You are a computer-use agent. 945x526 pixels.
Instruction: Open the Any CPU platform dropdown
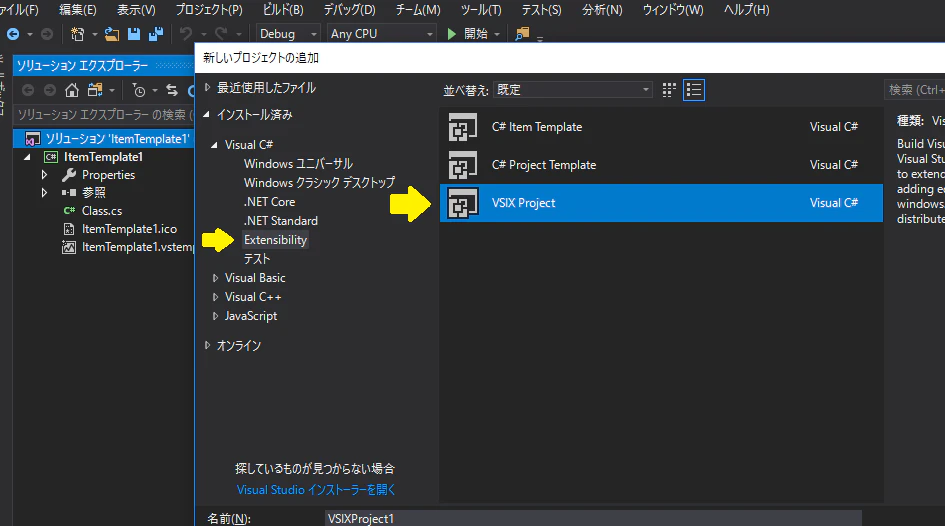[381, 34]
